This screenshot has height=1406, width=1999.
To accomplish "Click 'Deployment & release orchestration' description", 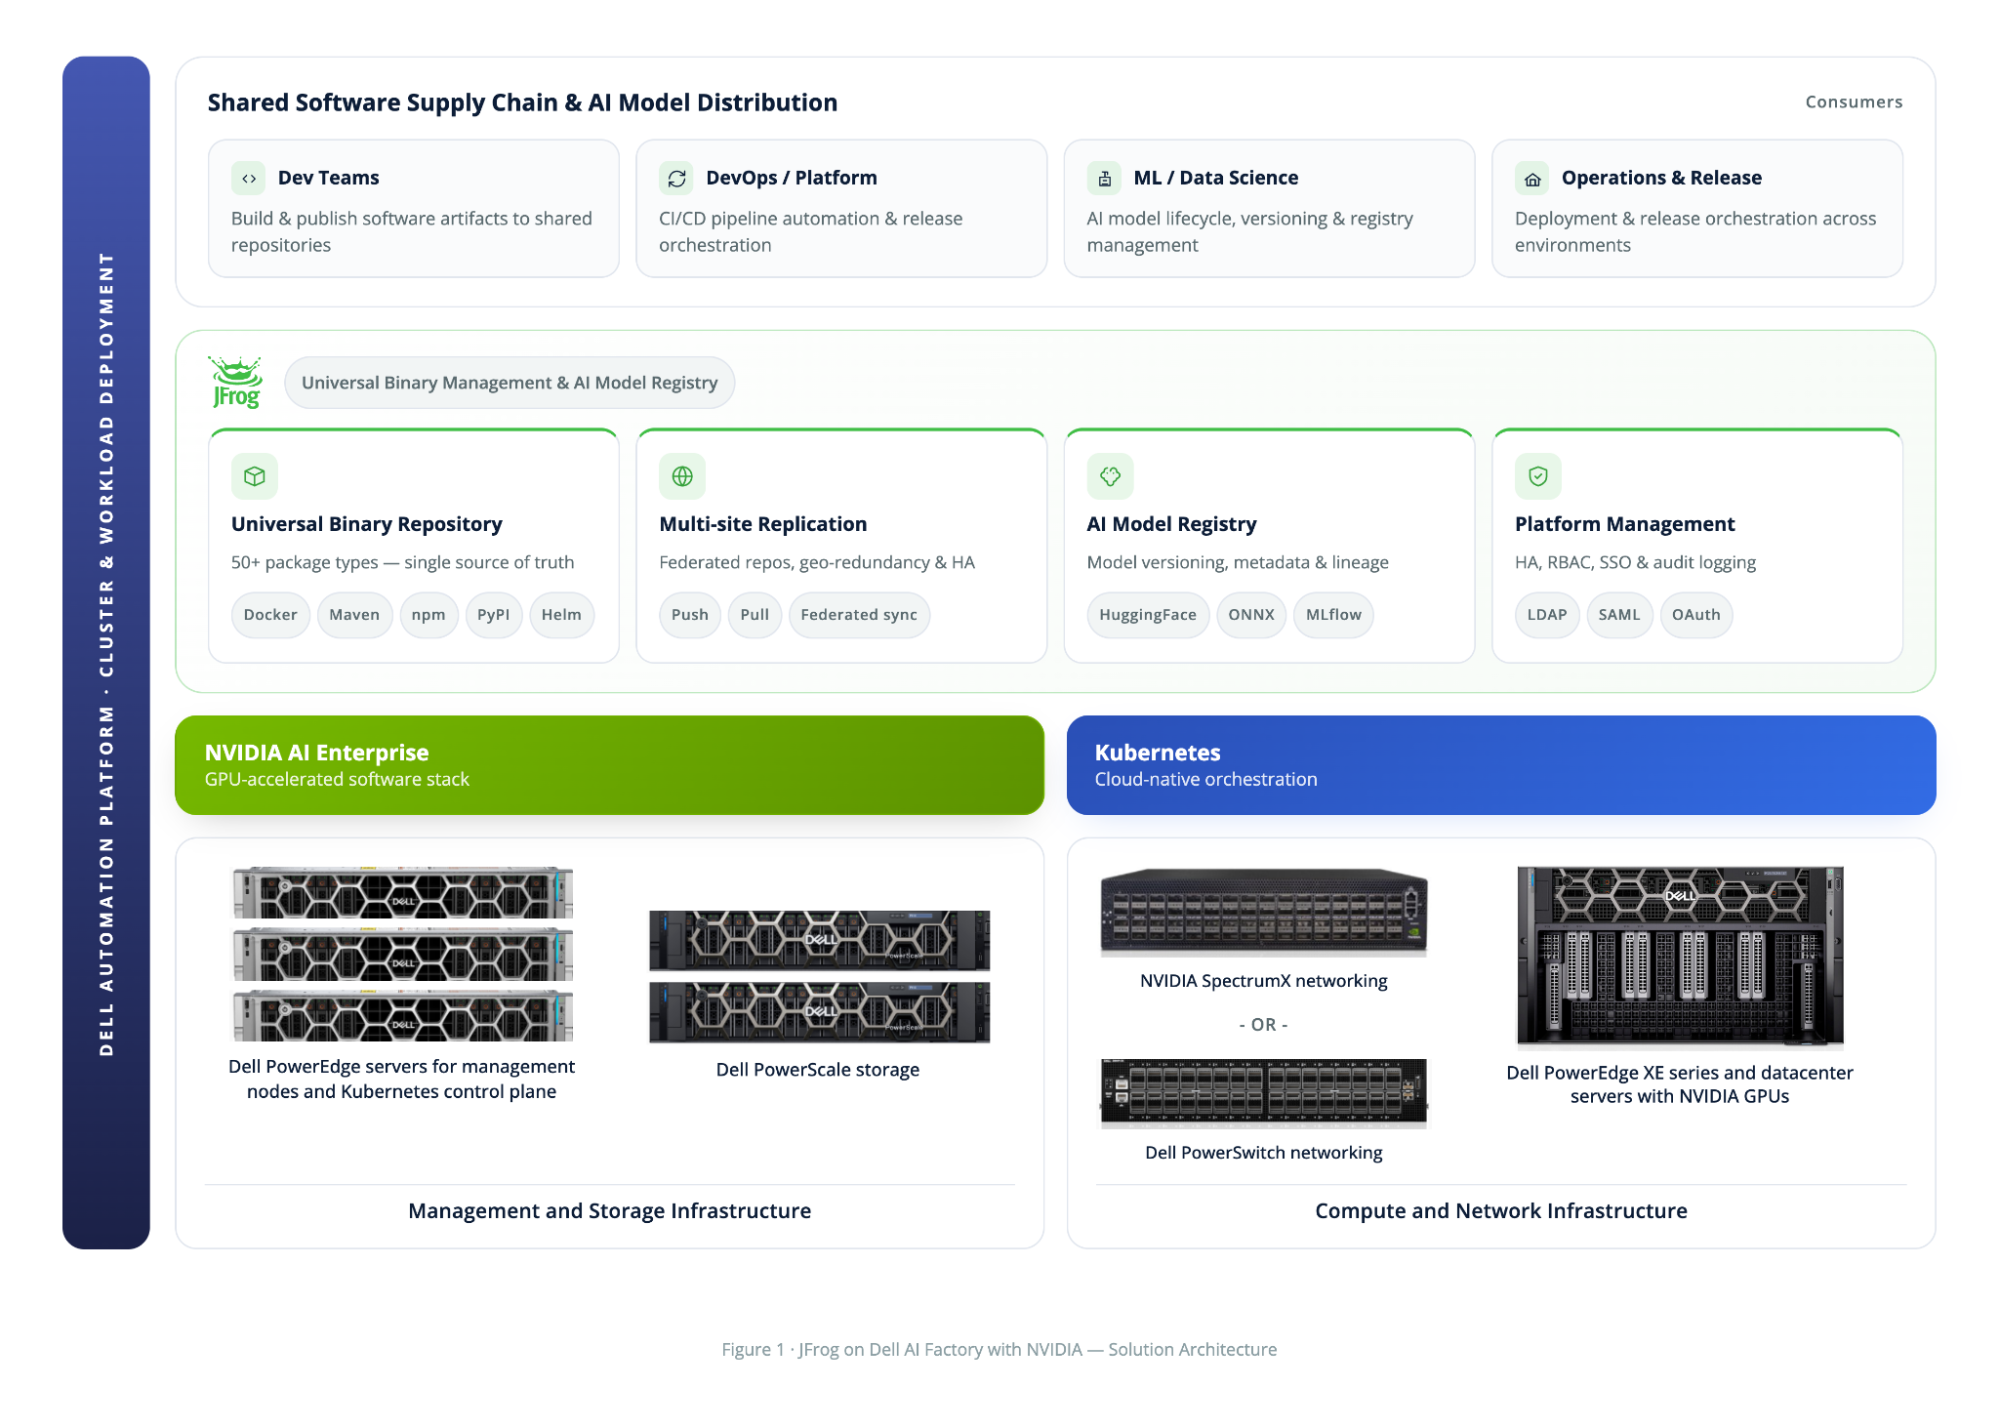I will (x=1695, y=232).
